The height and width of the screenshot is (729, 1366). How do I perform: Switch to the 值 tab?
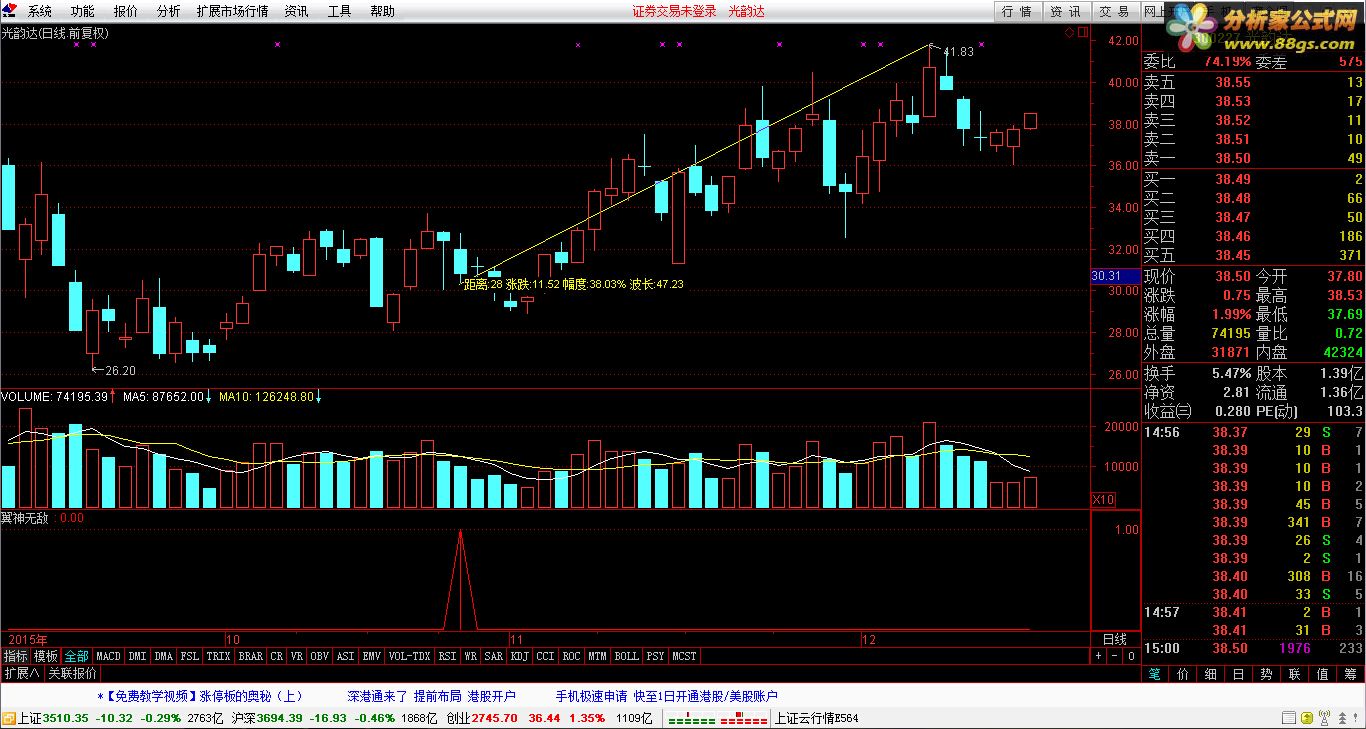tap(1322, 675)
